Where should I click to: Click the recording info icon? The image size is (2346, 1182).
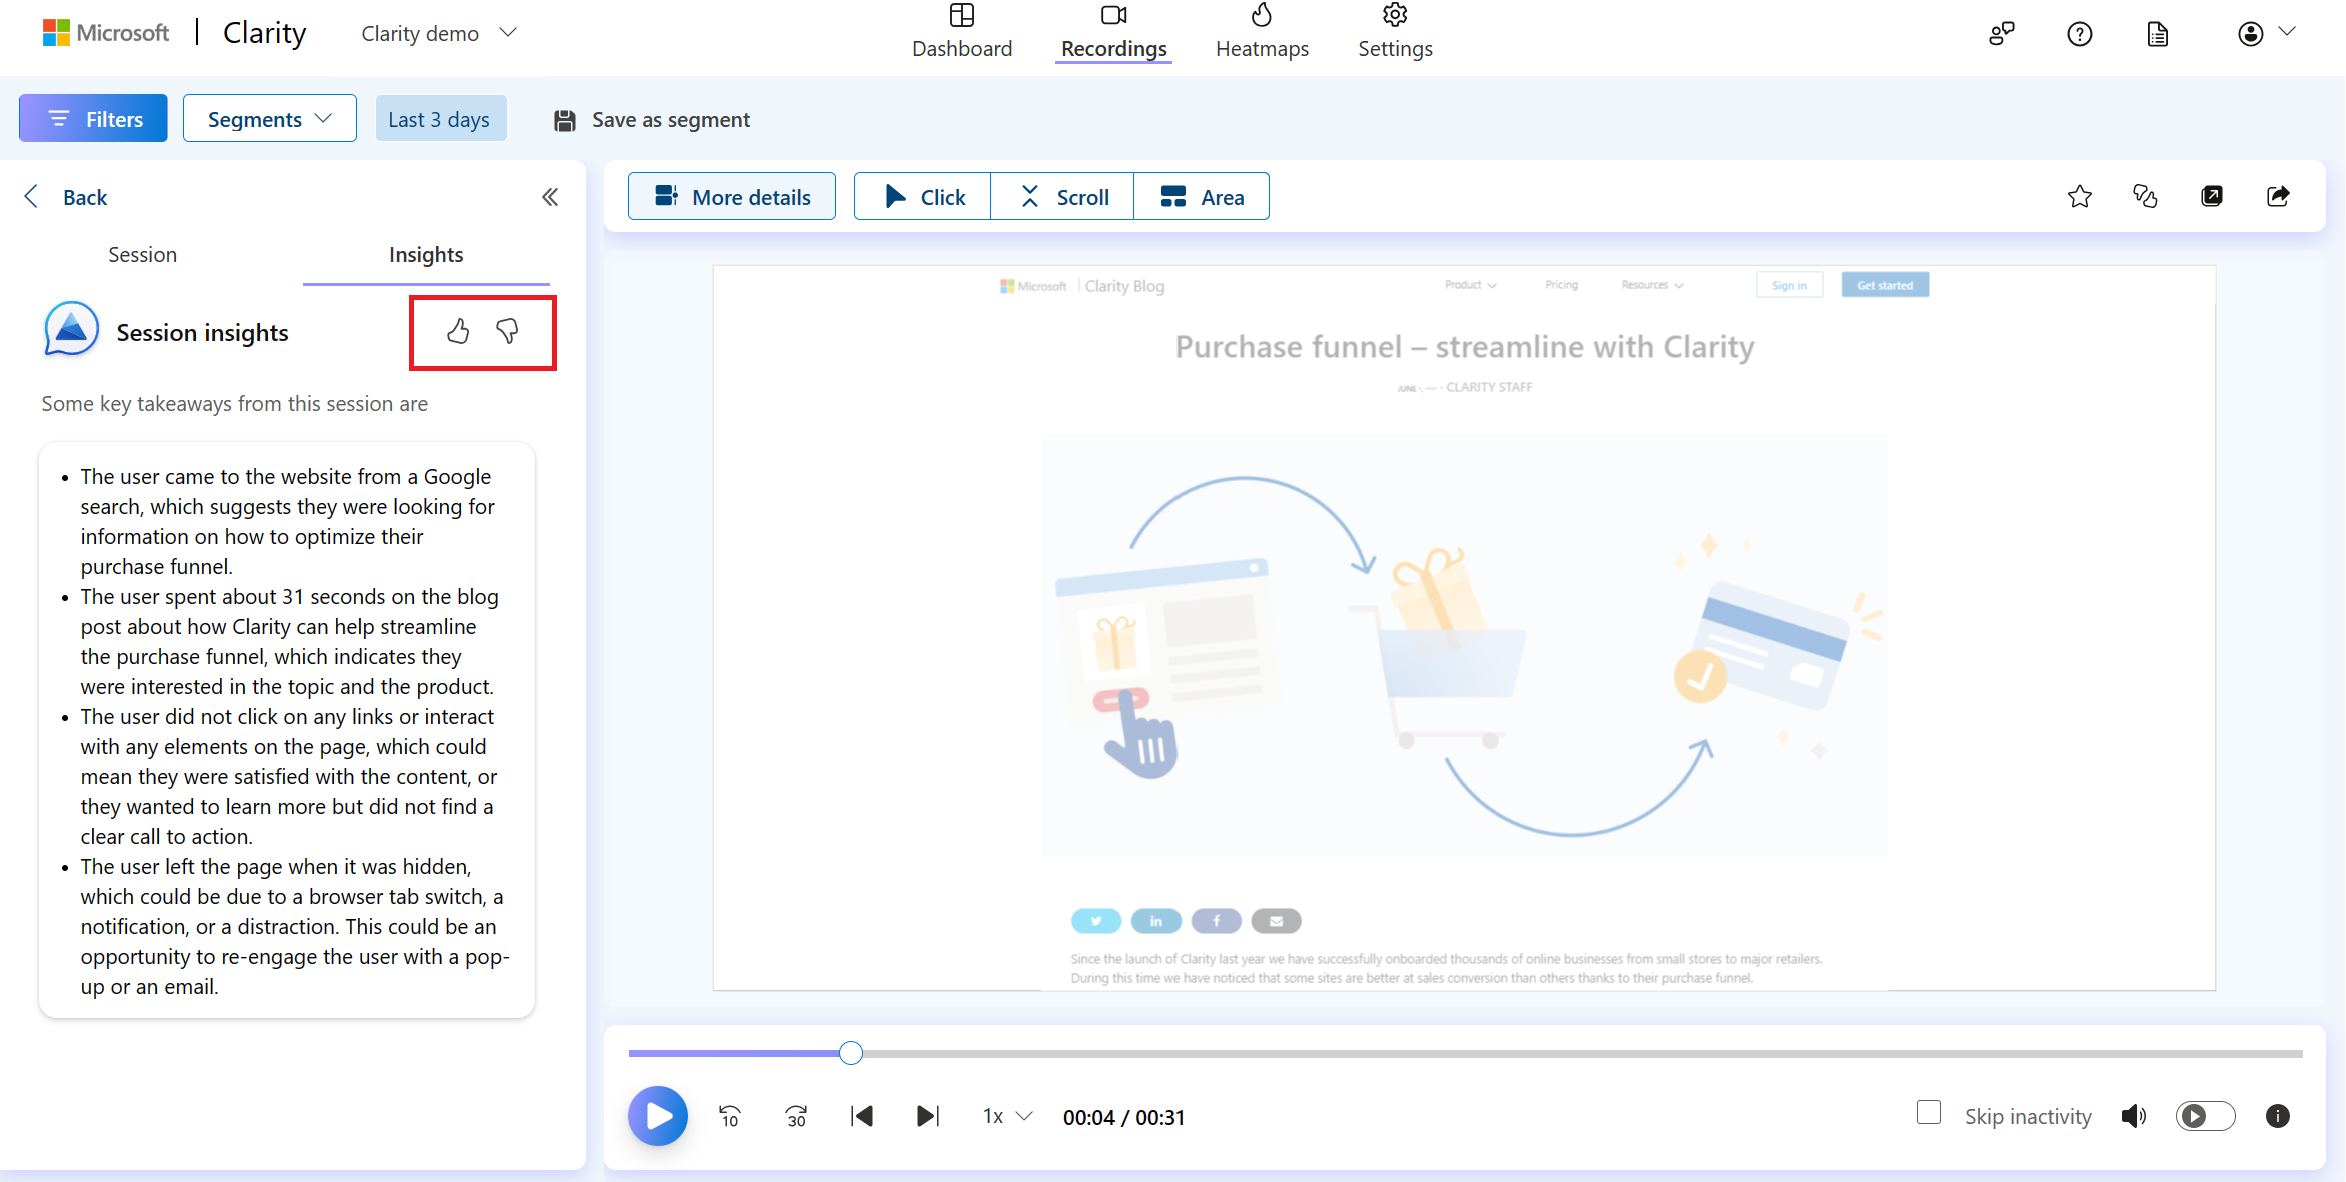click(x=2278, y=1116)
